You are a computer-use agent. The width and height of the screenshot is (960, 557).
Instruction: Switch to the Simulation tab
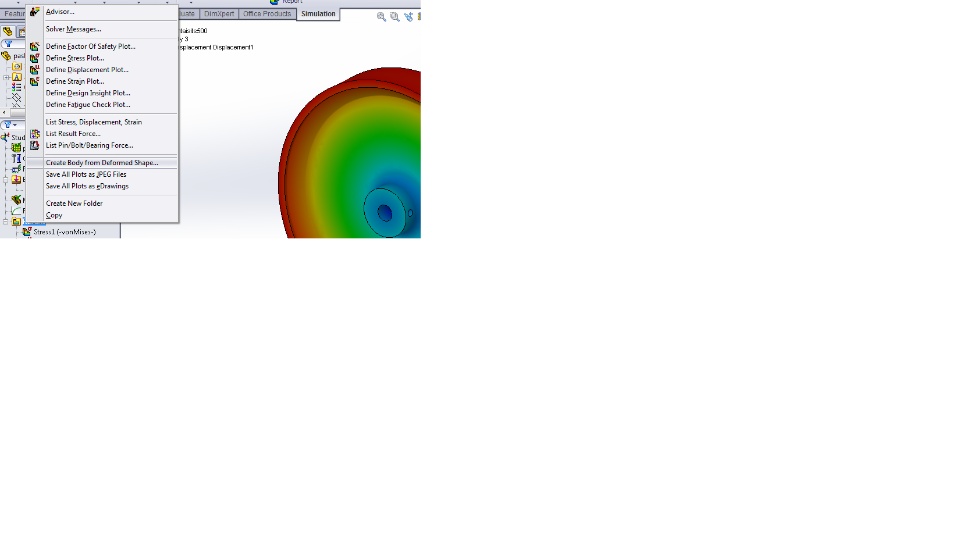[x=318, y=13]
